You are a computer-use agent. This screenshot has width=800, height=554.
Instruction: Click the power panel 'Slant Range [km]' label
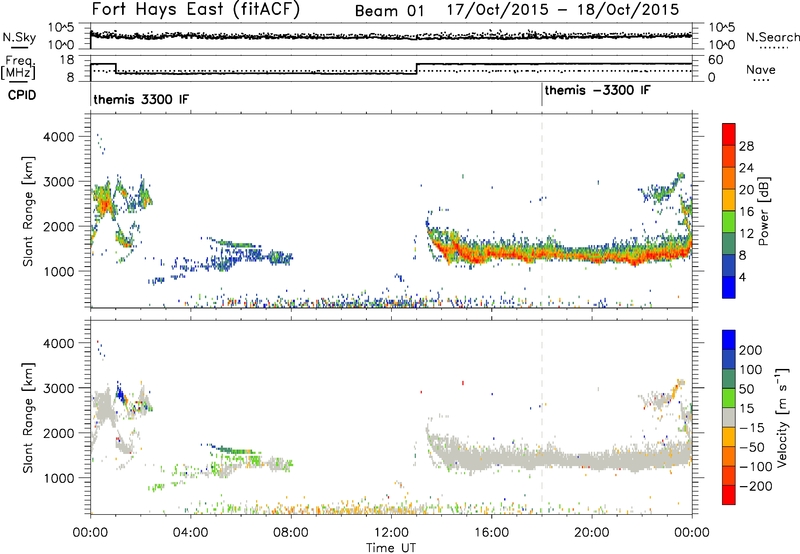[28, 211]
